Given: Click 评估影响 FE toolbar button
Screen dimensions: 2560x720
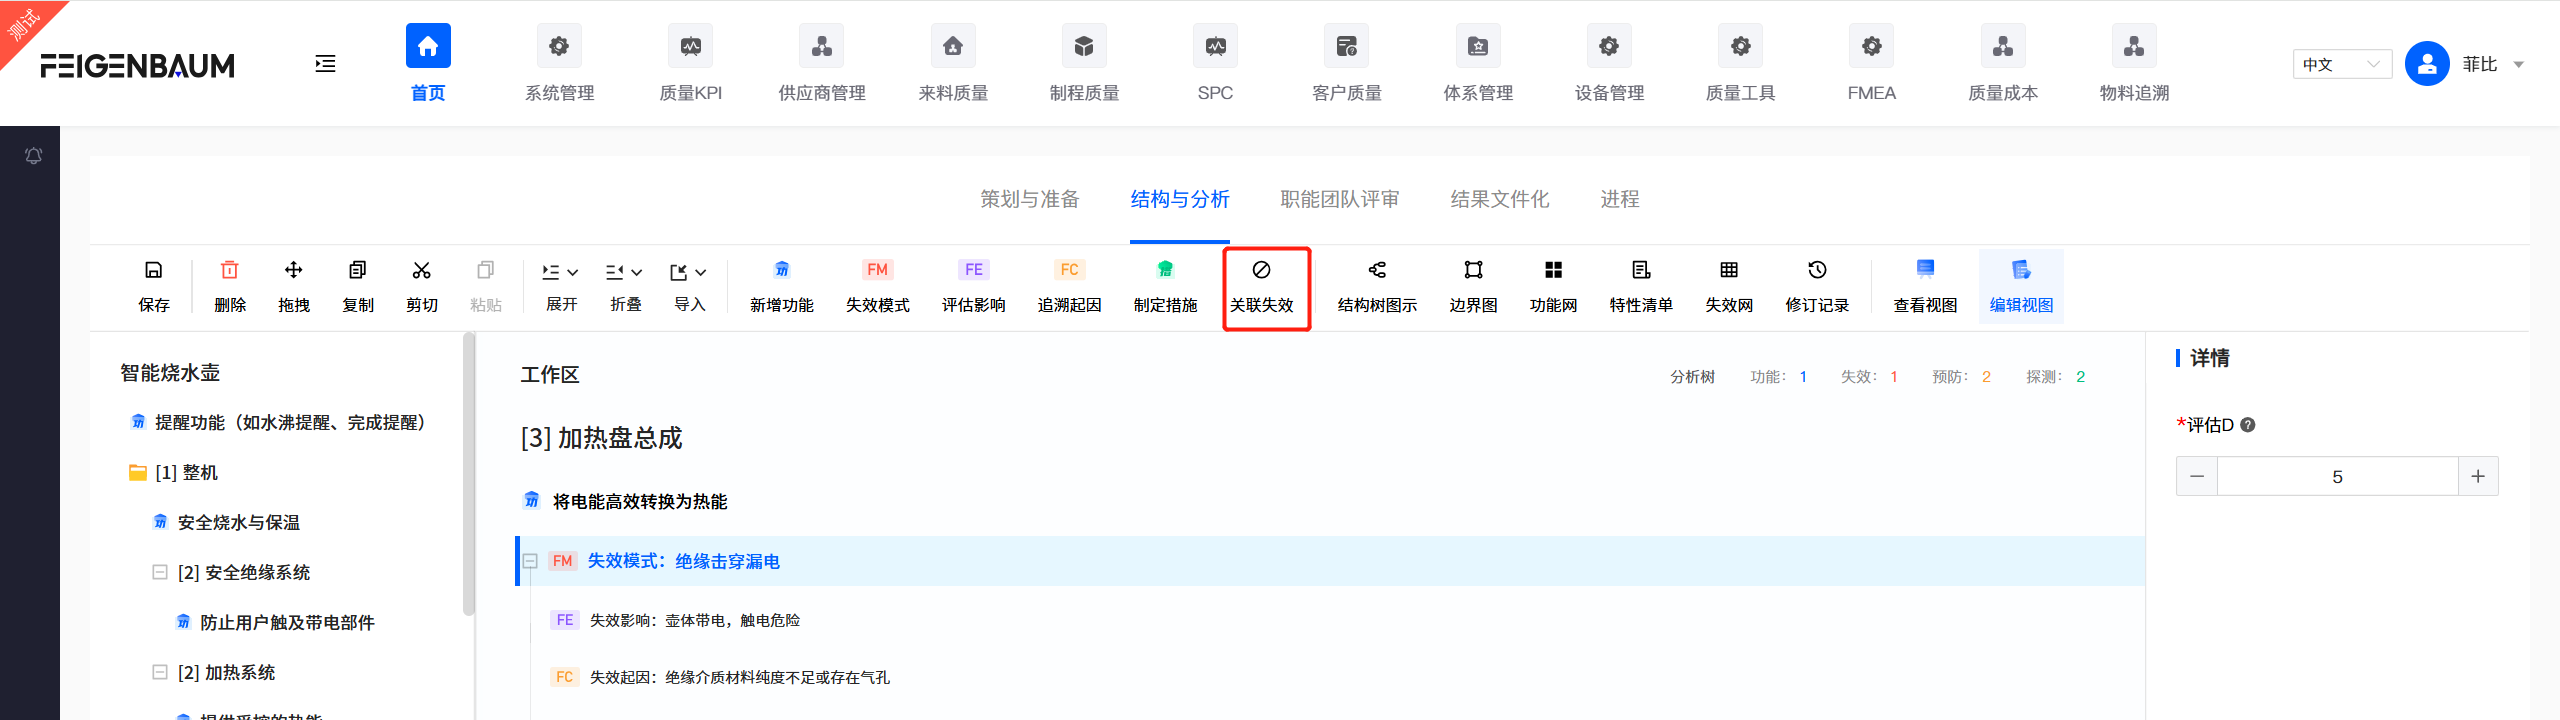Looking at the screenshot, I should click(974, 286).
